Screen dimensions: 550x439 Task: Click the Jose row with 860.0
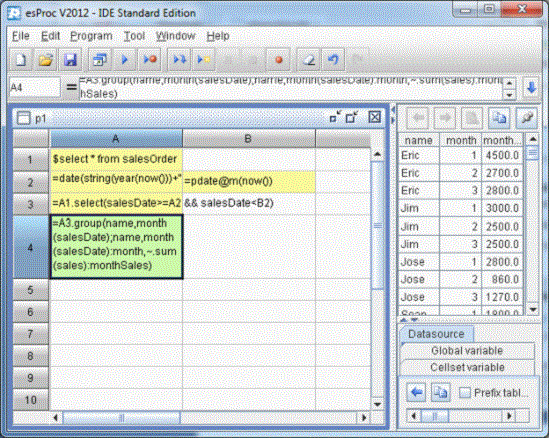pos(460,279)
